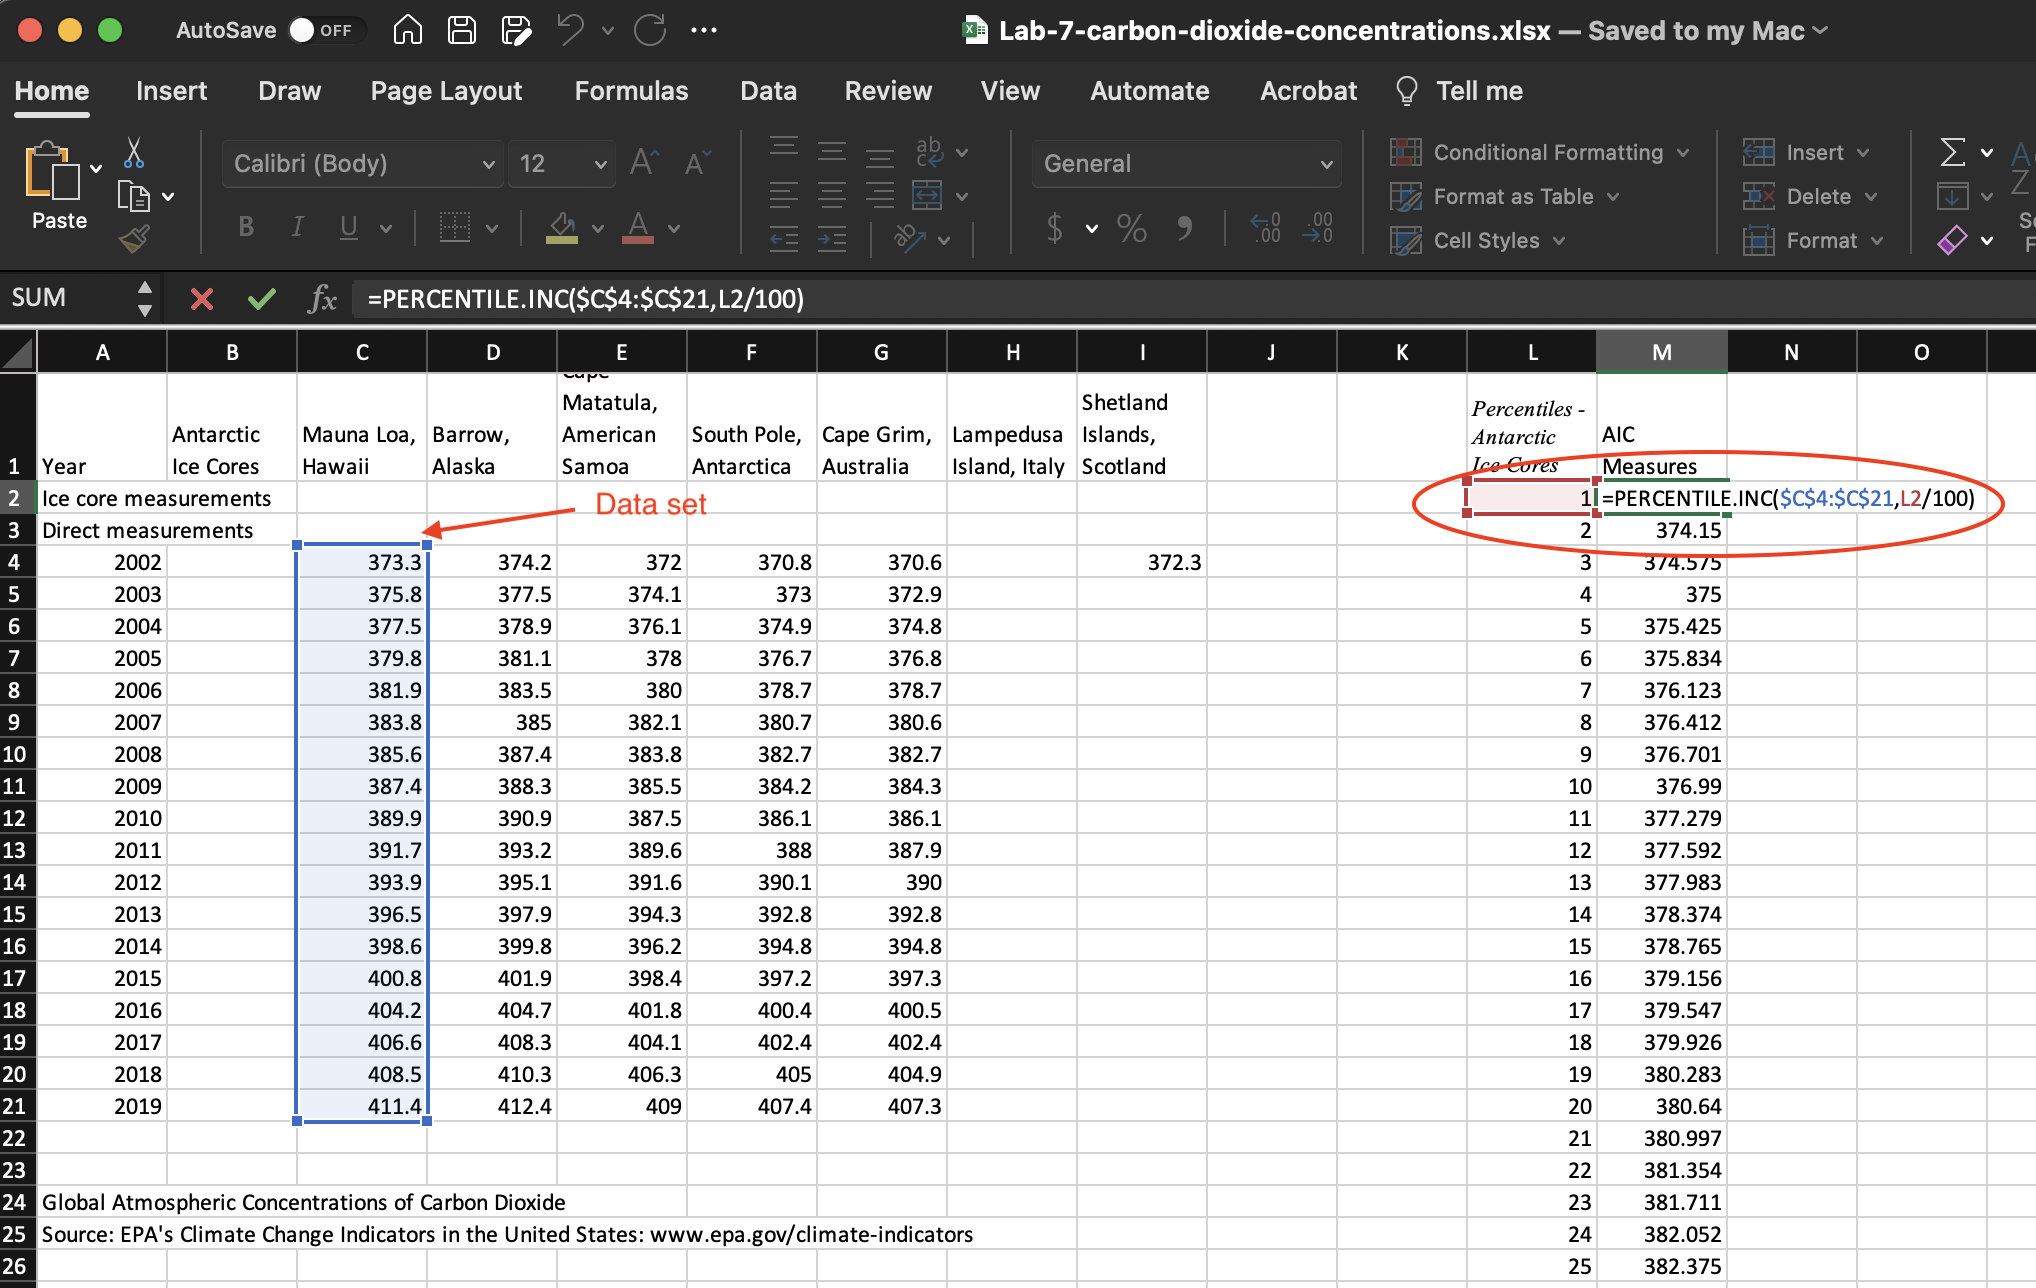Click the Formulas menu tab
The image size is (2036, 1288).
[x=628, y=91]
